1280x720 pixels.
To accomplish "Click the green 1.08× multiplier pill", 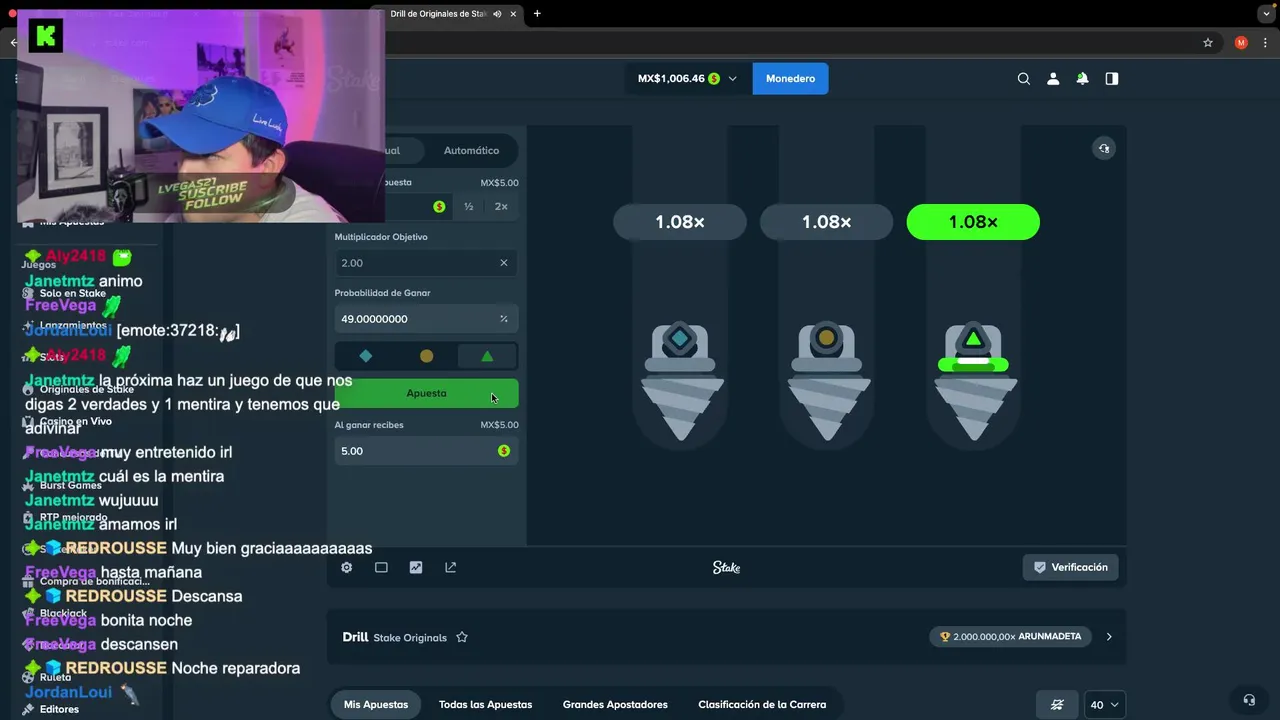I will coord(973,222).
